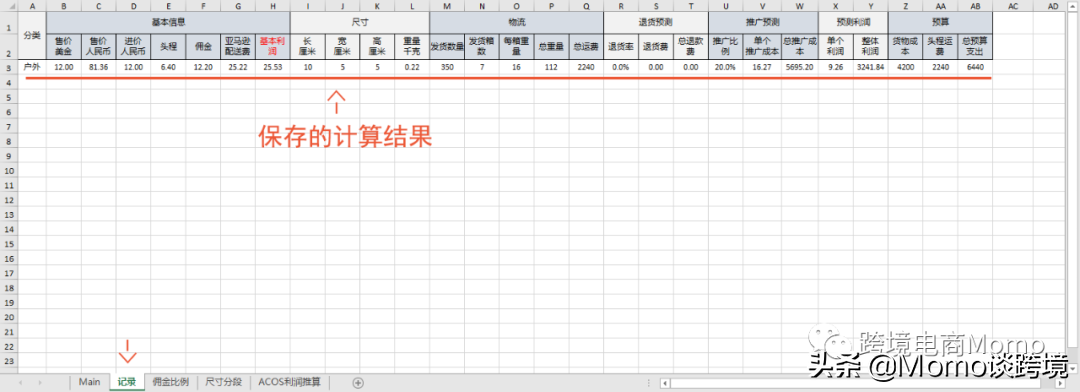This screenshot has height=392, width=1080.
Task: Click the 头程 header cell
Action: click(168, 46)
